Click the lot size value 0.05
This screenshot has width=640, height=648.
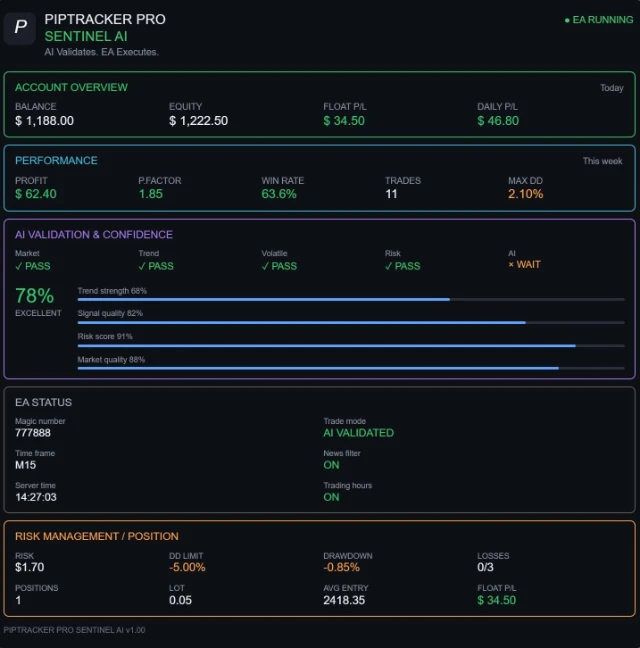click(x=181, y=600)
